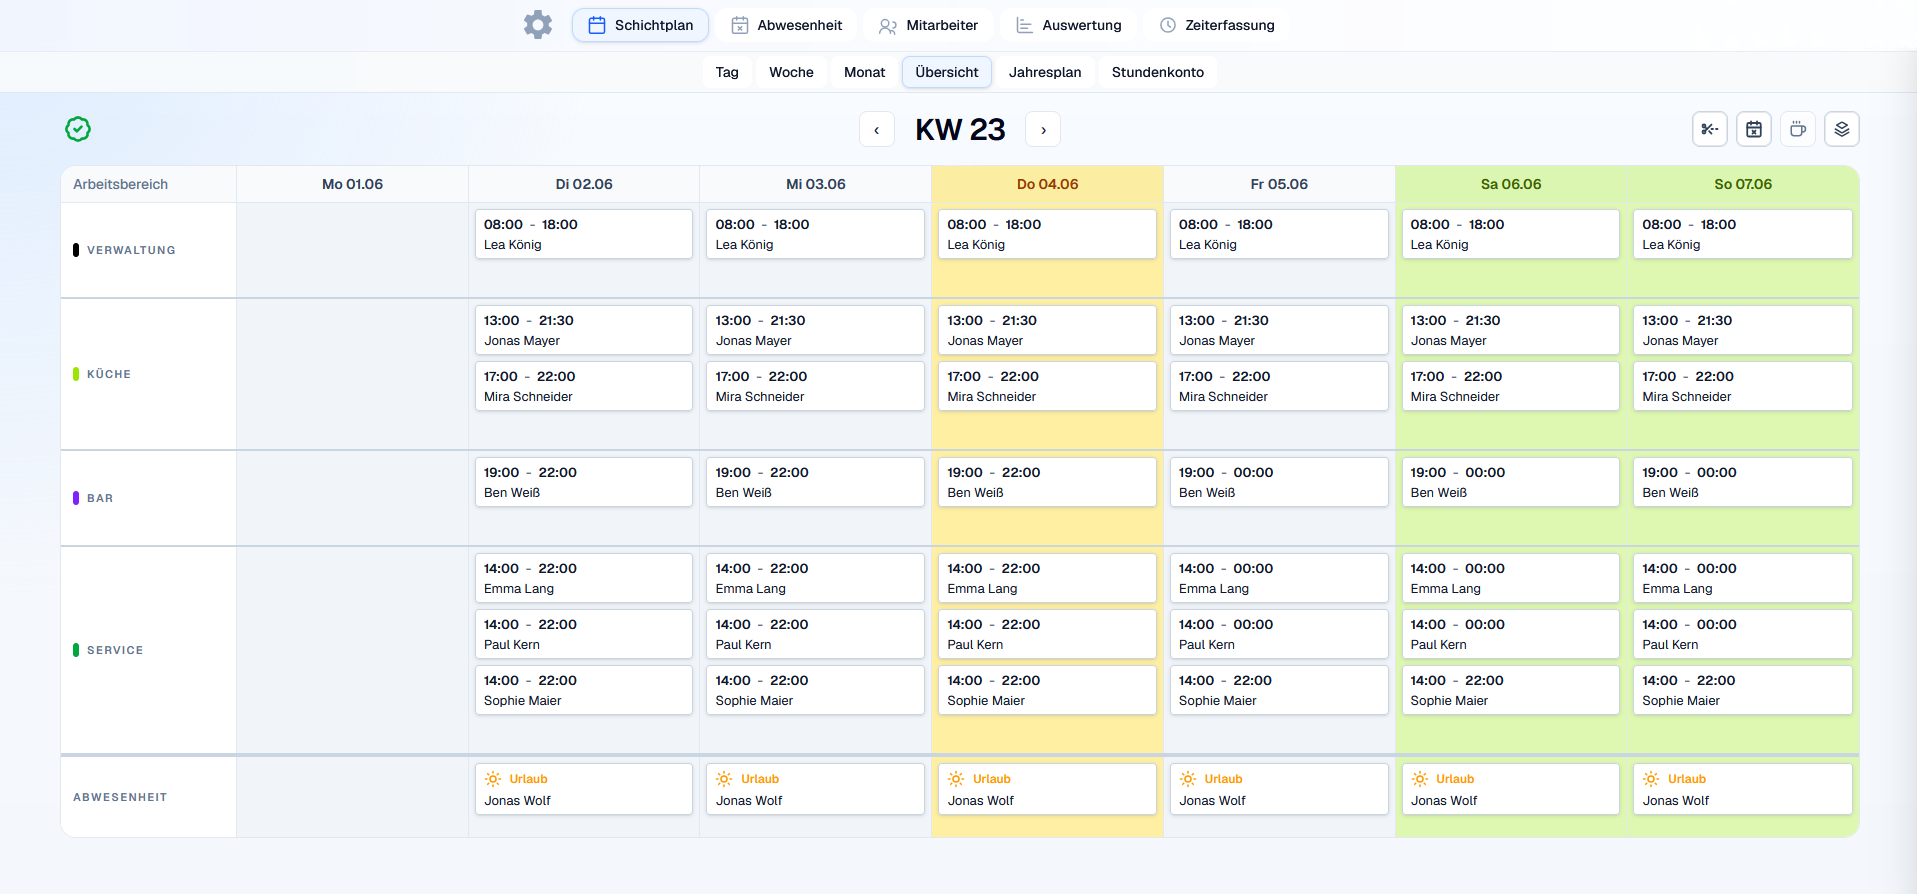The width and height of the screenshot is (1917, 894).
Task: Open Ben Weiß shift on Di 02.06
Action: tap(584, 482)
